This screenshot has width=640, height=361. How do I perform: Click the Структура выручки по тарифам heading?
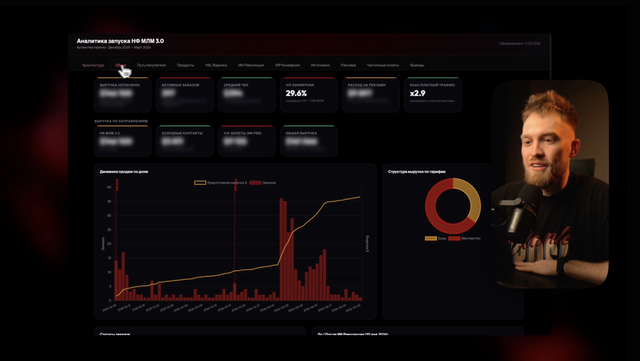417,172
